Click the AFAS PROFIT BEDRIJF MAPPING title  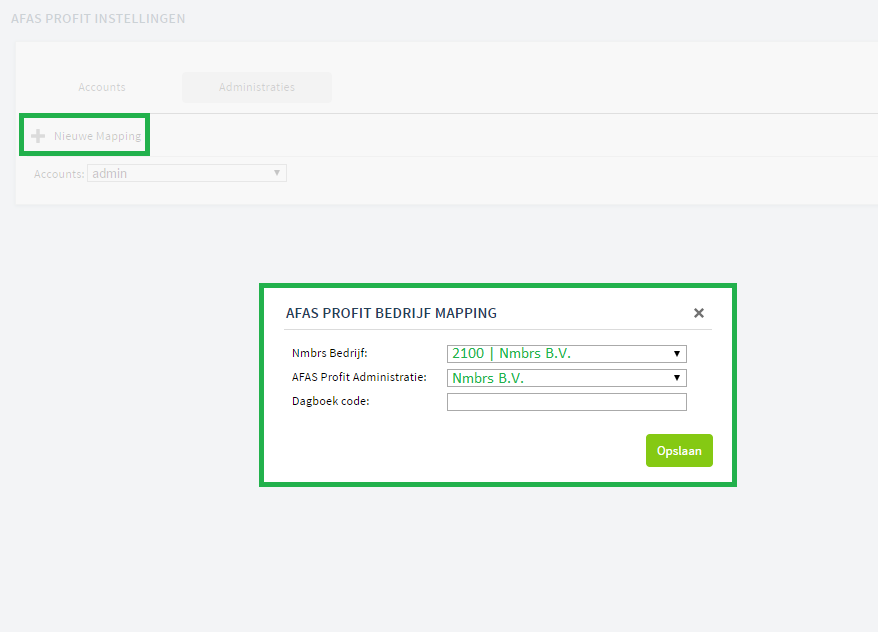391,313
